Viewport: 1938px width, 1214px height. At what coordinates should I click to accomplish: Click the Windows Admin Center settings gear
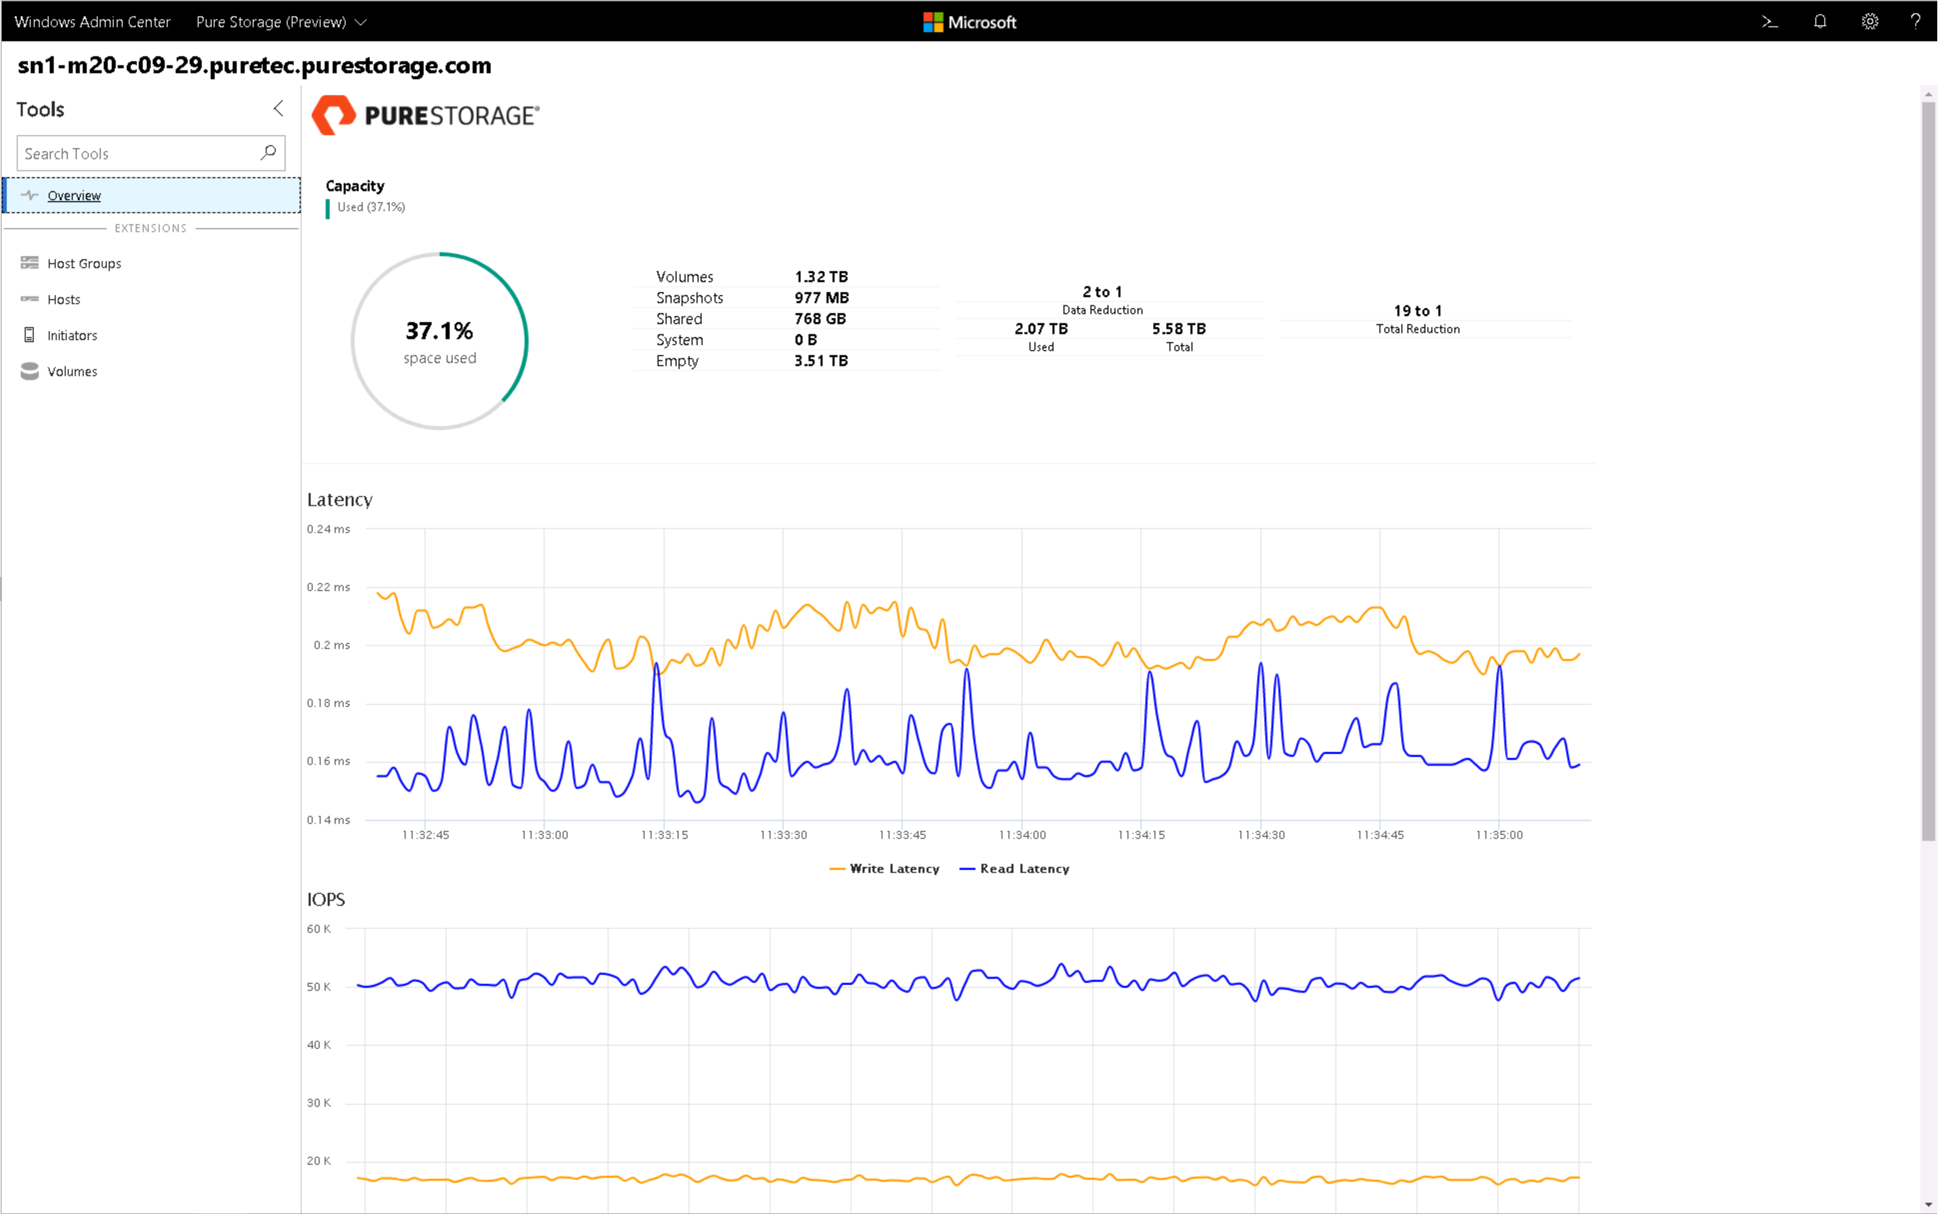(1869, 20)
